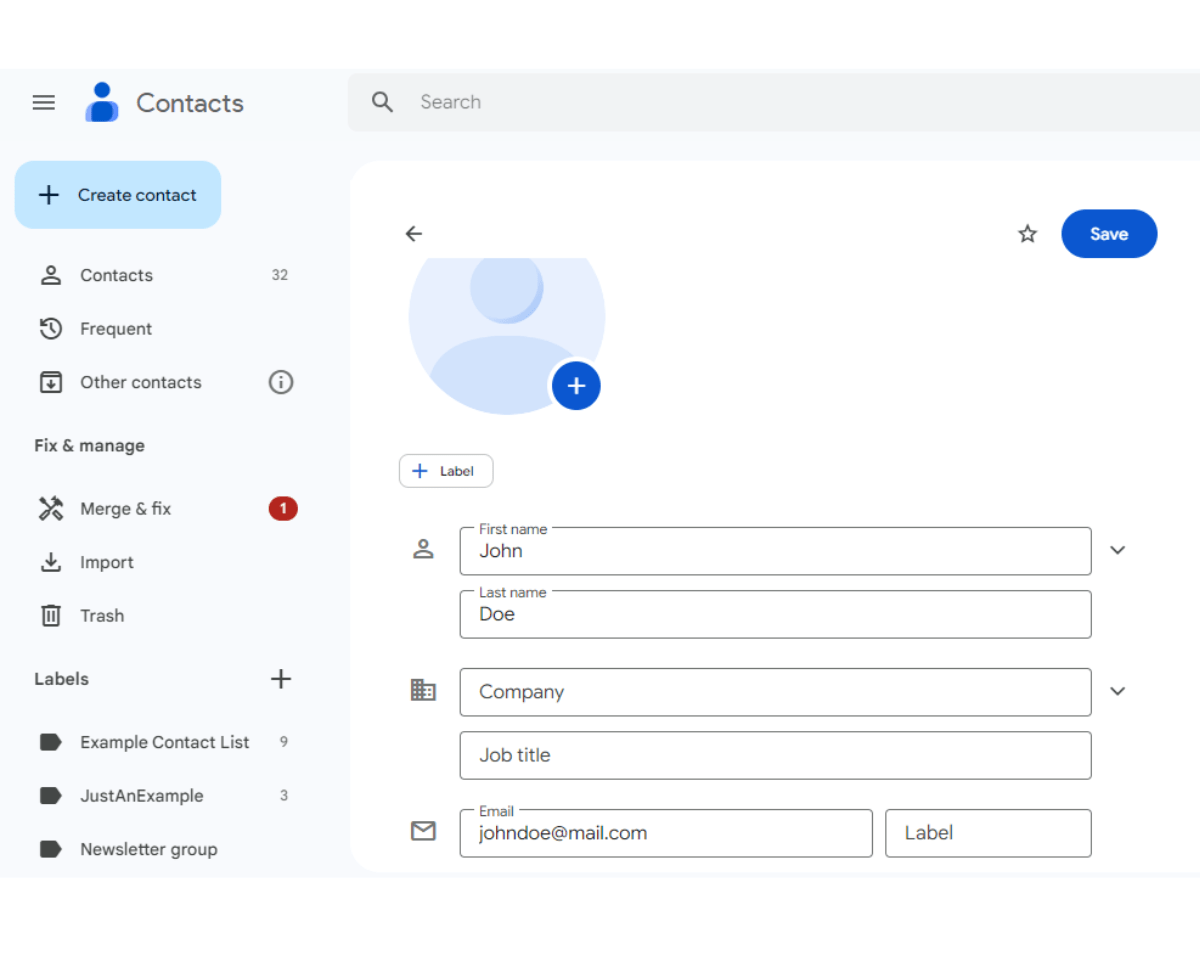The width and height of the screenshot is (1200, 960).
Task: Click the Trash bin icon
Action: [50, 616]
